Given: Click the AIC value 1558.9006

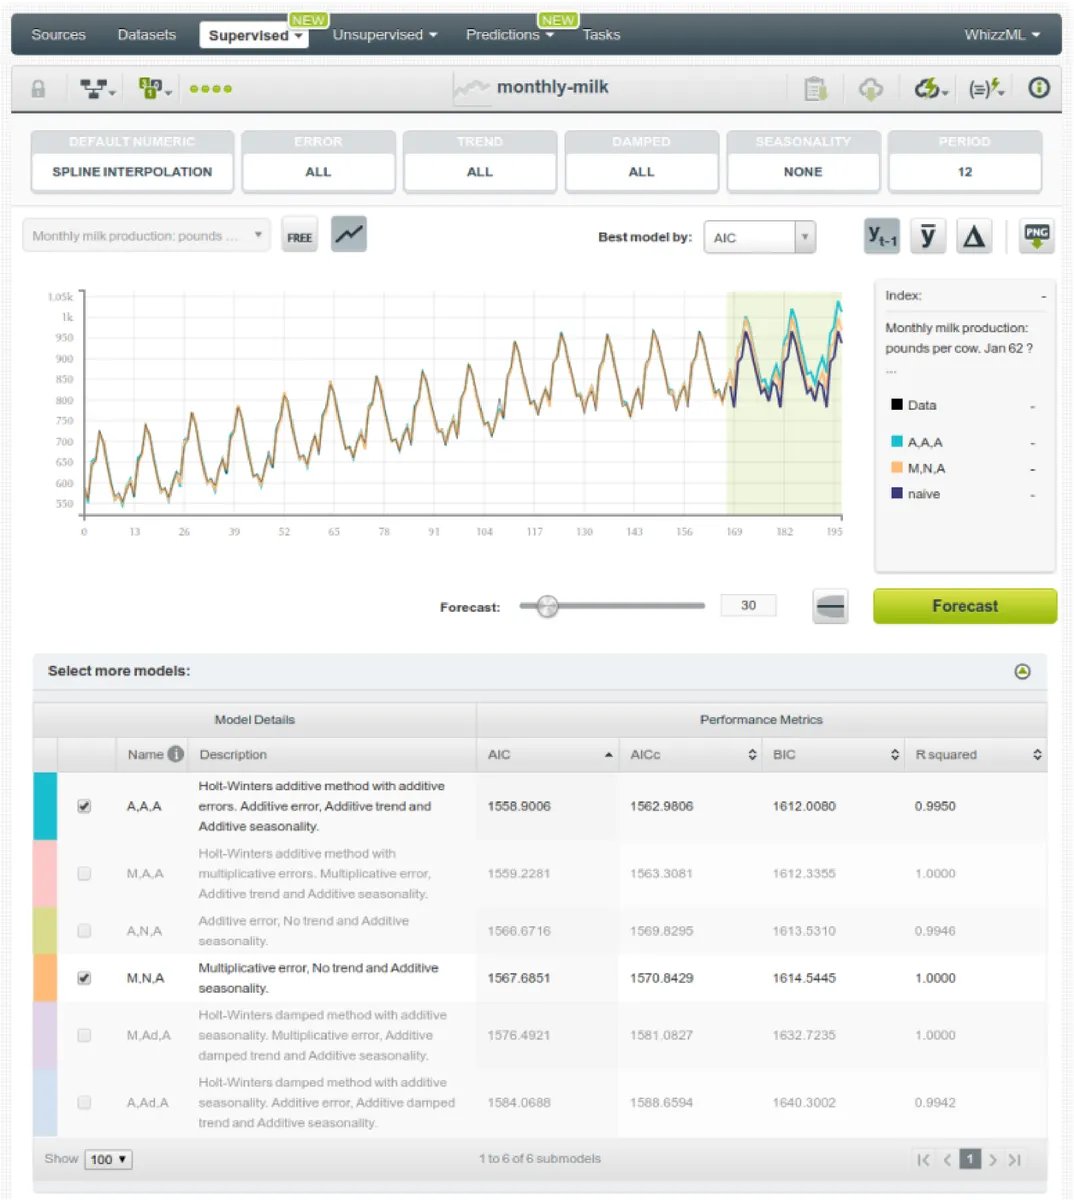Looking at the screenshot, I should coord(519,806).
